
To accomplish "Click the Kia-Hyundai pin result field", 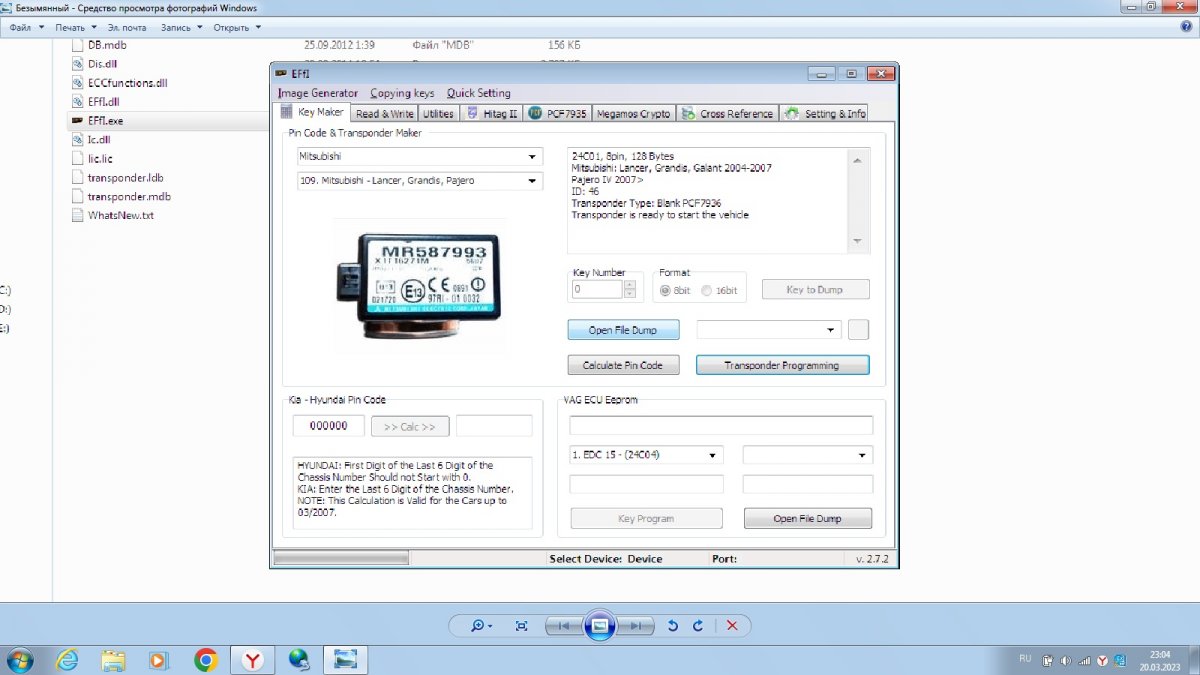I will 494,426.
